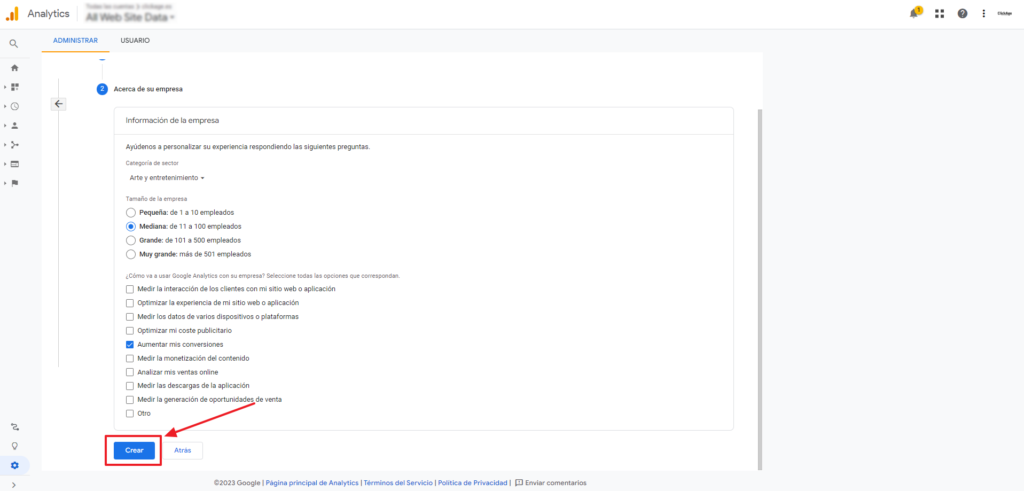Select Muy grande company size radio
Viewport: 1024px width, 491px height.
[x=131, y=254]
